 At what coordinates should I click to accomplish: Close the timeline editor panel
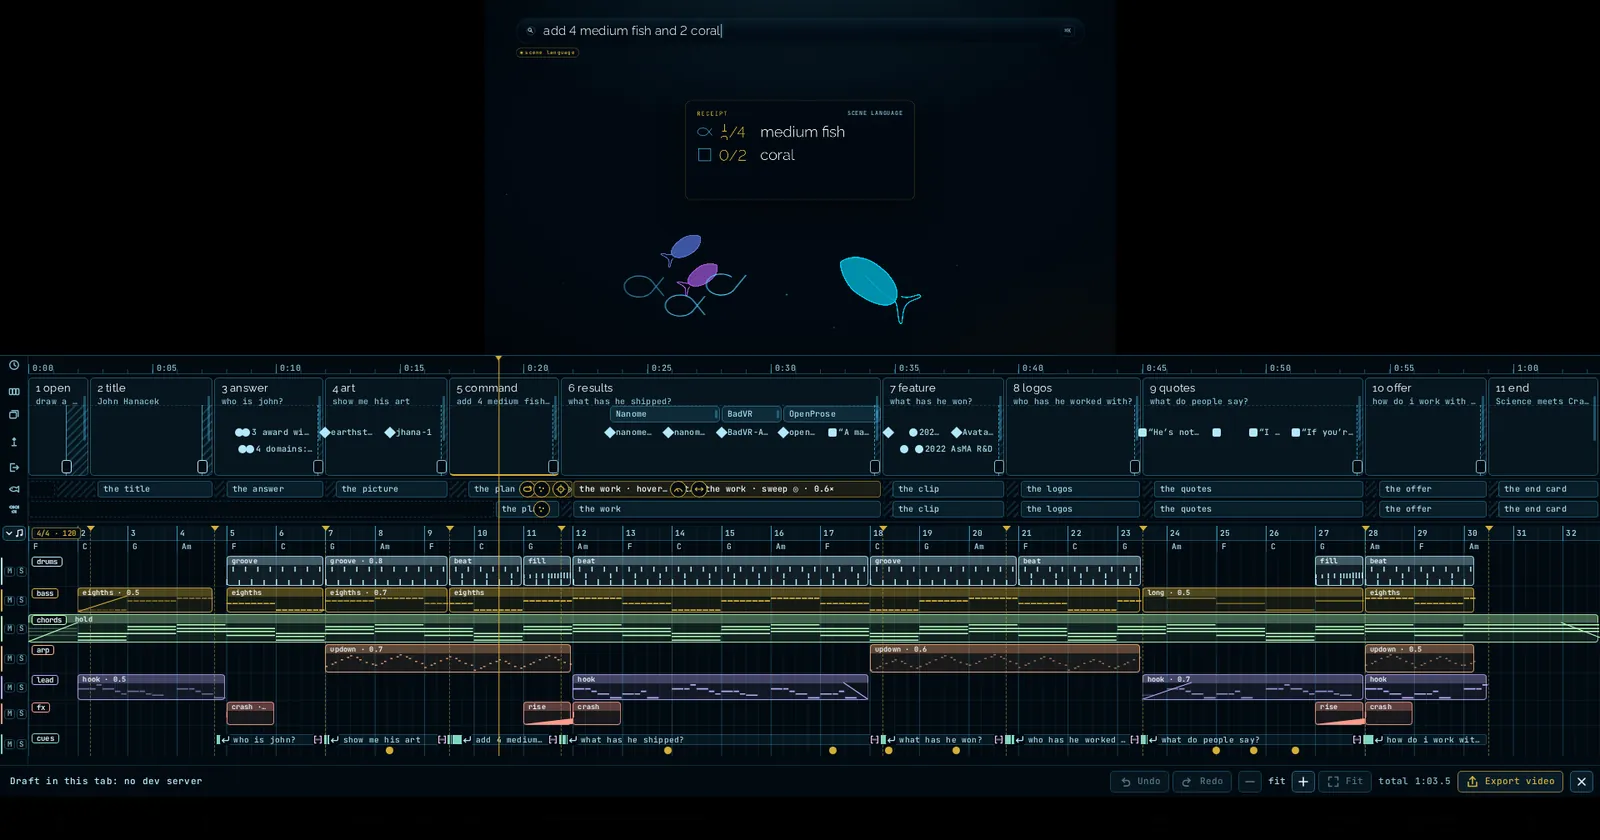tap(1581, 782)
